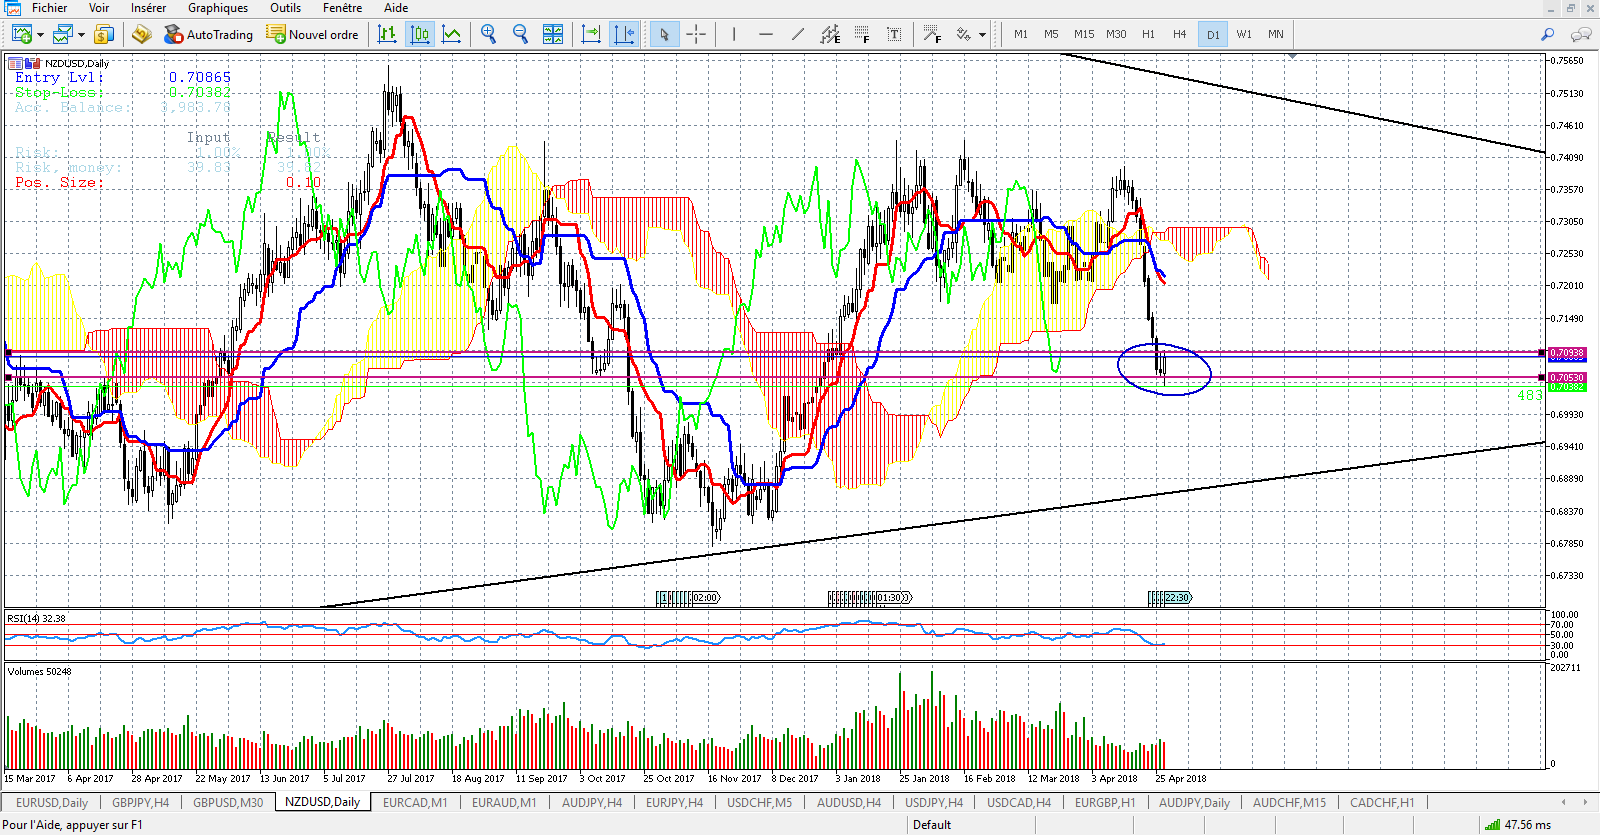1600x835 pixels.
Task: Open the Fichier menu
Action: coord(50,8)
